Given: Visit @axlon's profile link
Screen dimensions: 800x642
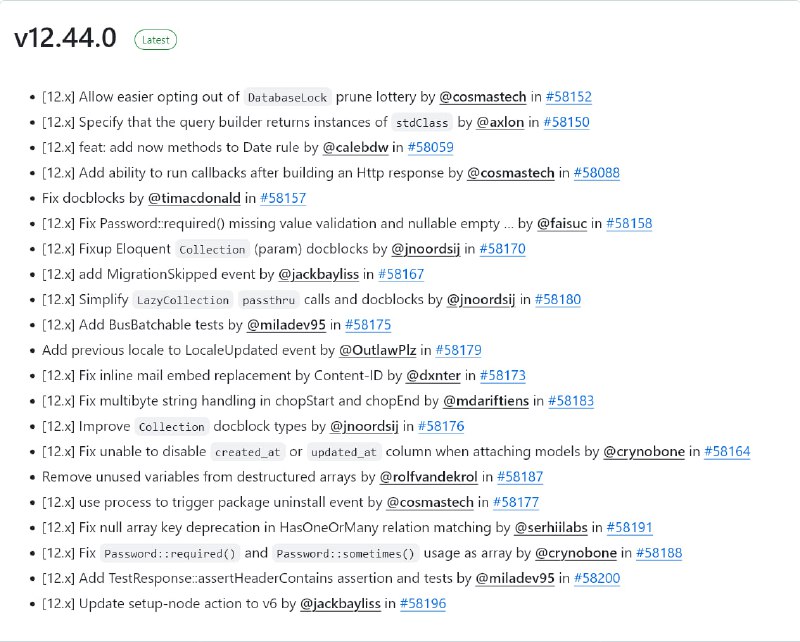Looking at the screenshot, I should pos(500,122).
